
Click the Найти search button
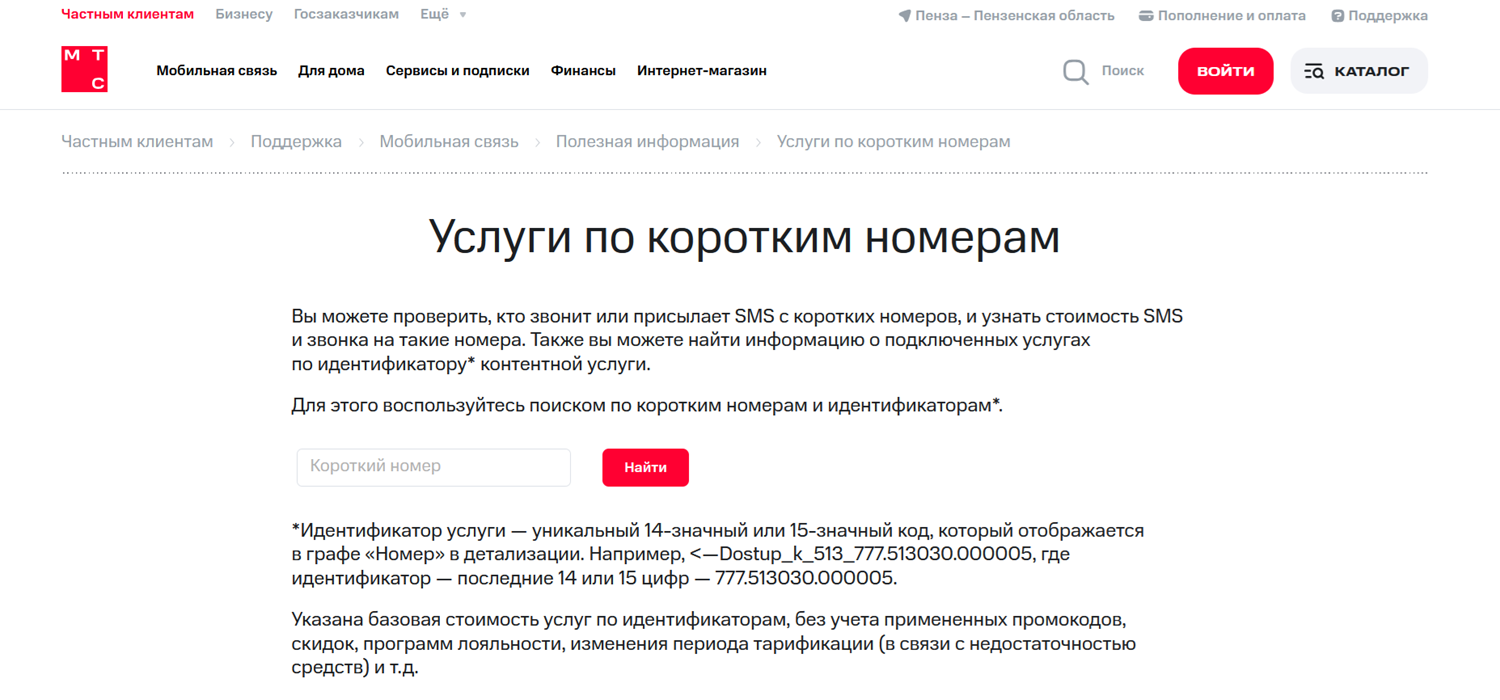(x=645, y=467)
